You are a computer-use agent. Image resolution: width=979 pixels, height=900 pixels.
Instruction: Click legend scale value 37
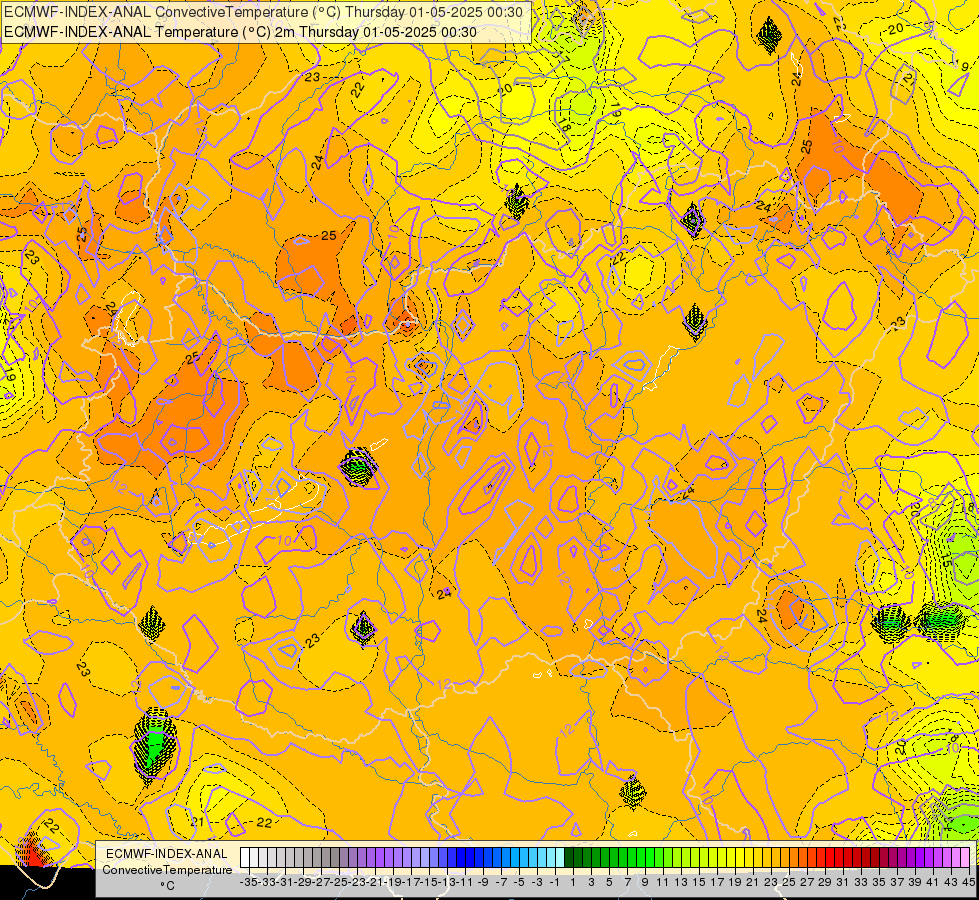[x=897, y=882]
